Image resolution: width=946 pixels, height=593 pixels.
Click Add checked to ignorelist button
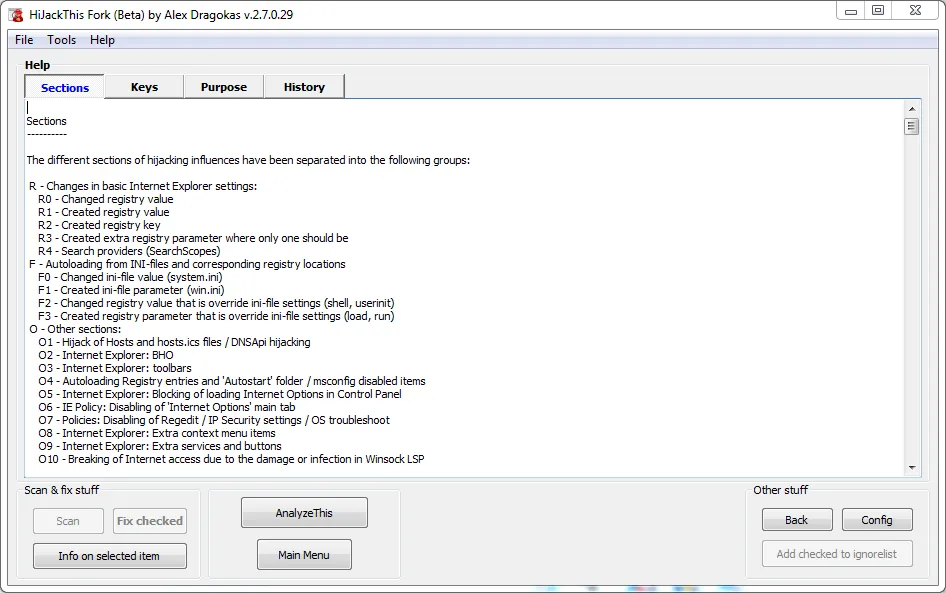[x=837, y=554]
